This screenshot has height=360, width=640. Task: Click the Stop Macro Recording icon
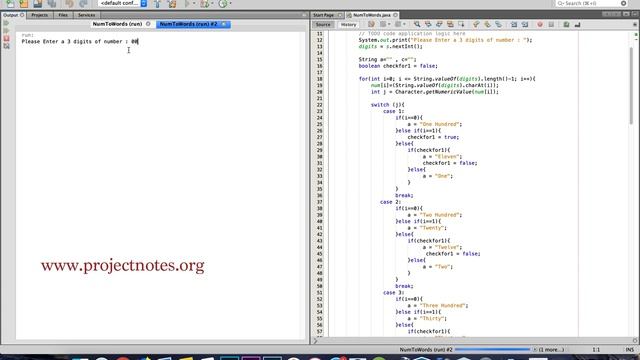(551, 25)
